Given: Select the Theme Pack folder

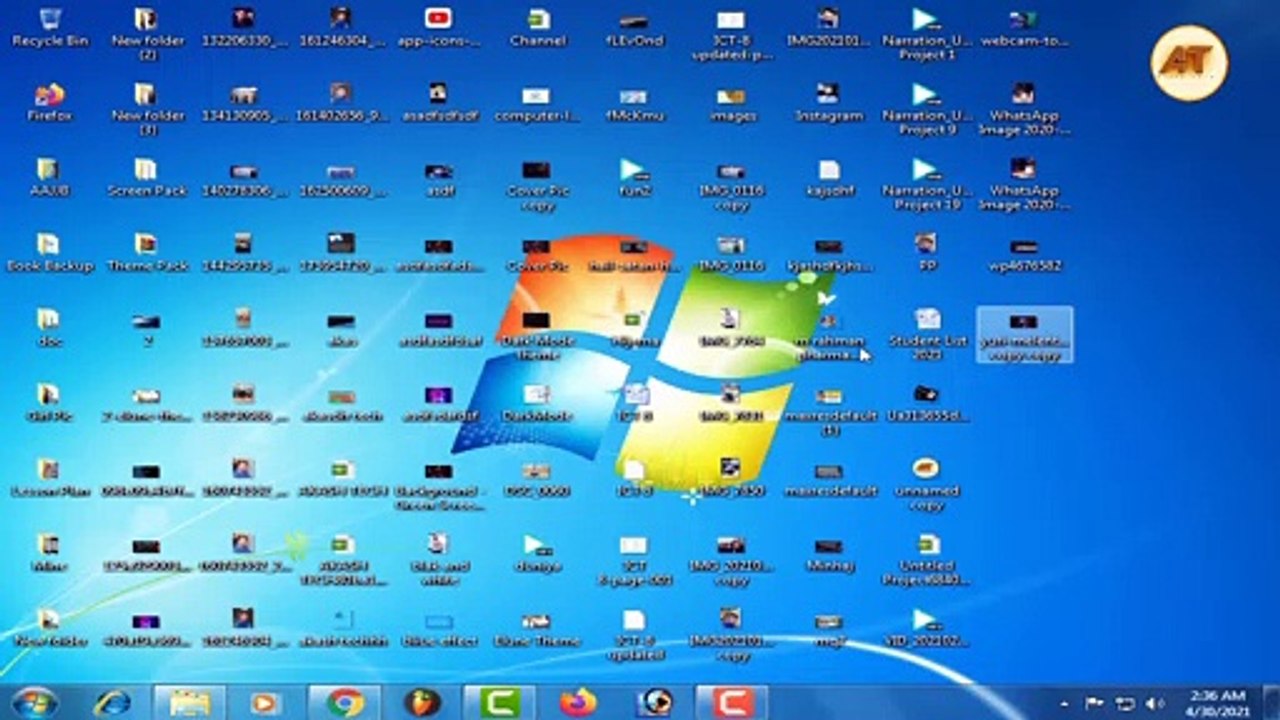Looking at the screenshot, I should [147, 252].
